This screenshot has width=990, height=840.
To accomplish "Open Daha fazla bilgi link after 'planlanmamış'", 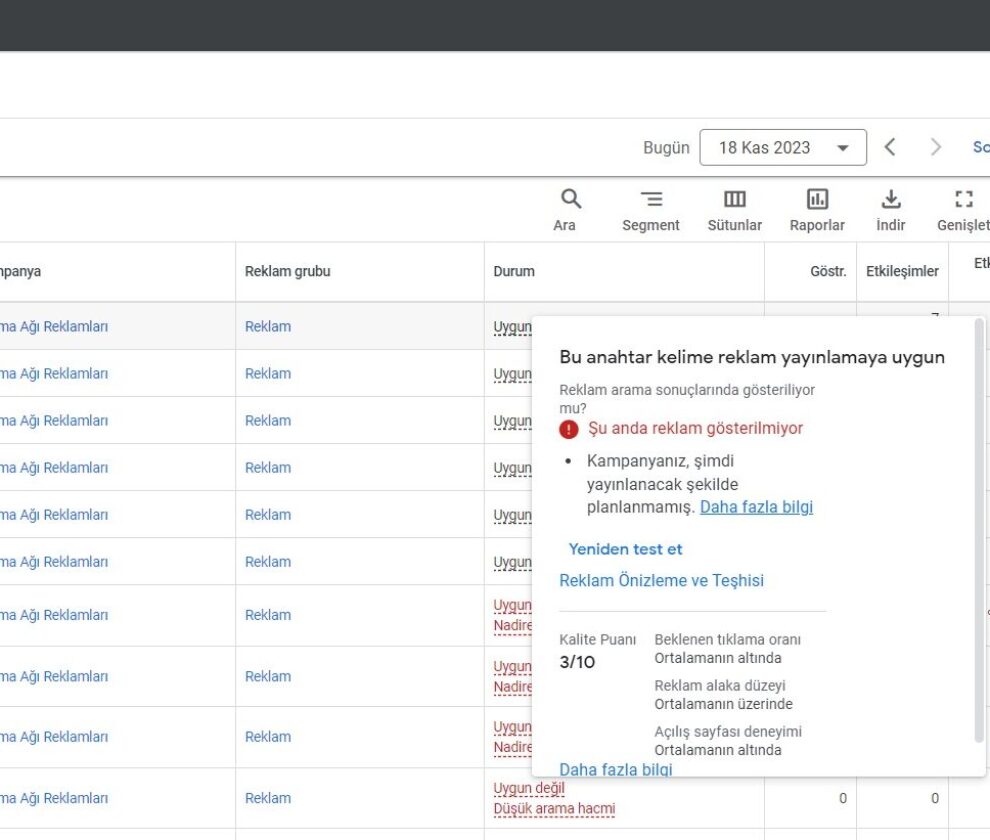I will 756,507.
